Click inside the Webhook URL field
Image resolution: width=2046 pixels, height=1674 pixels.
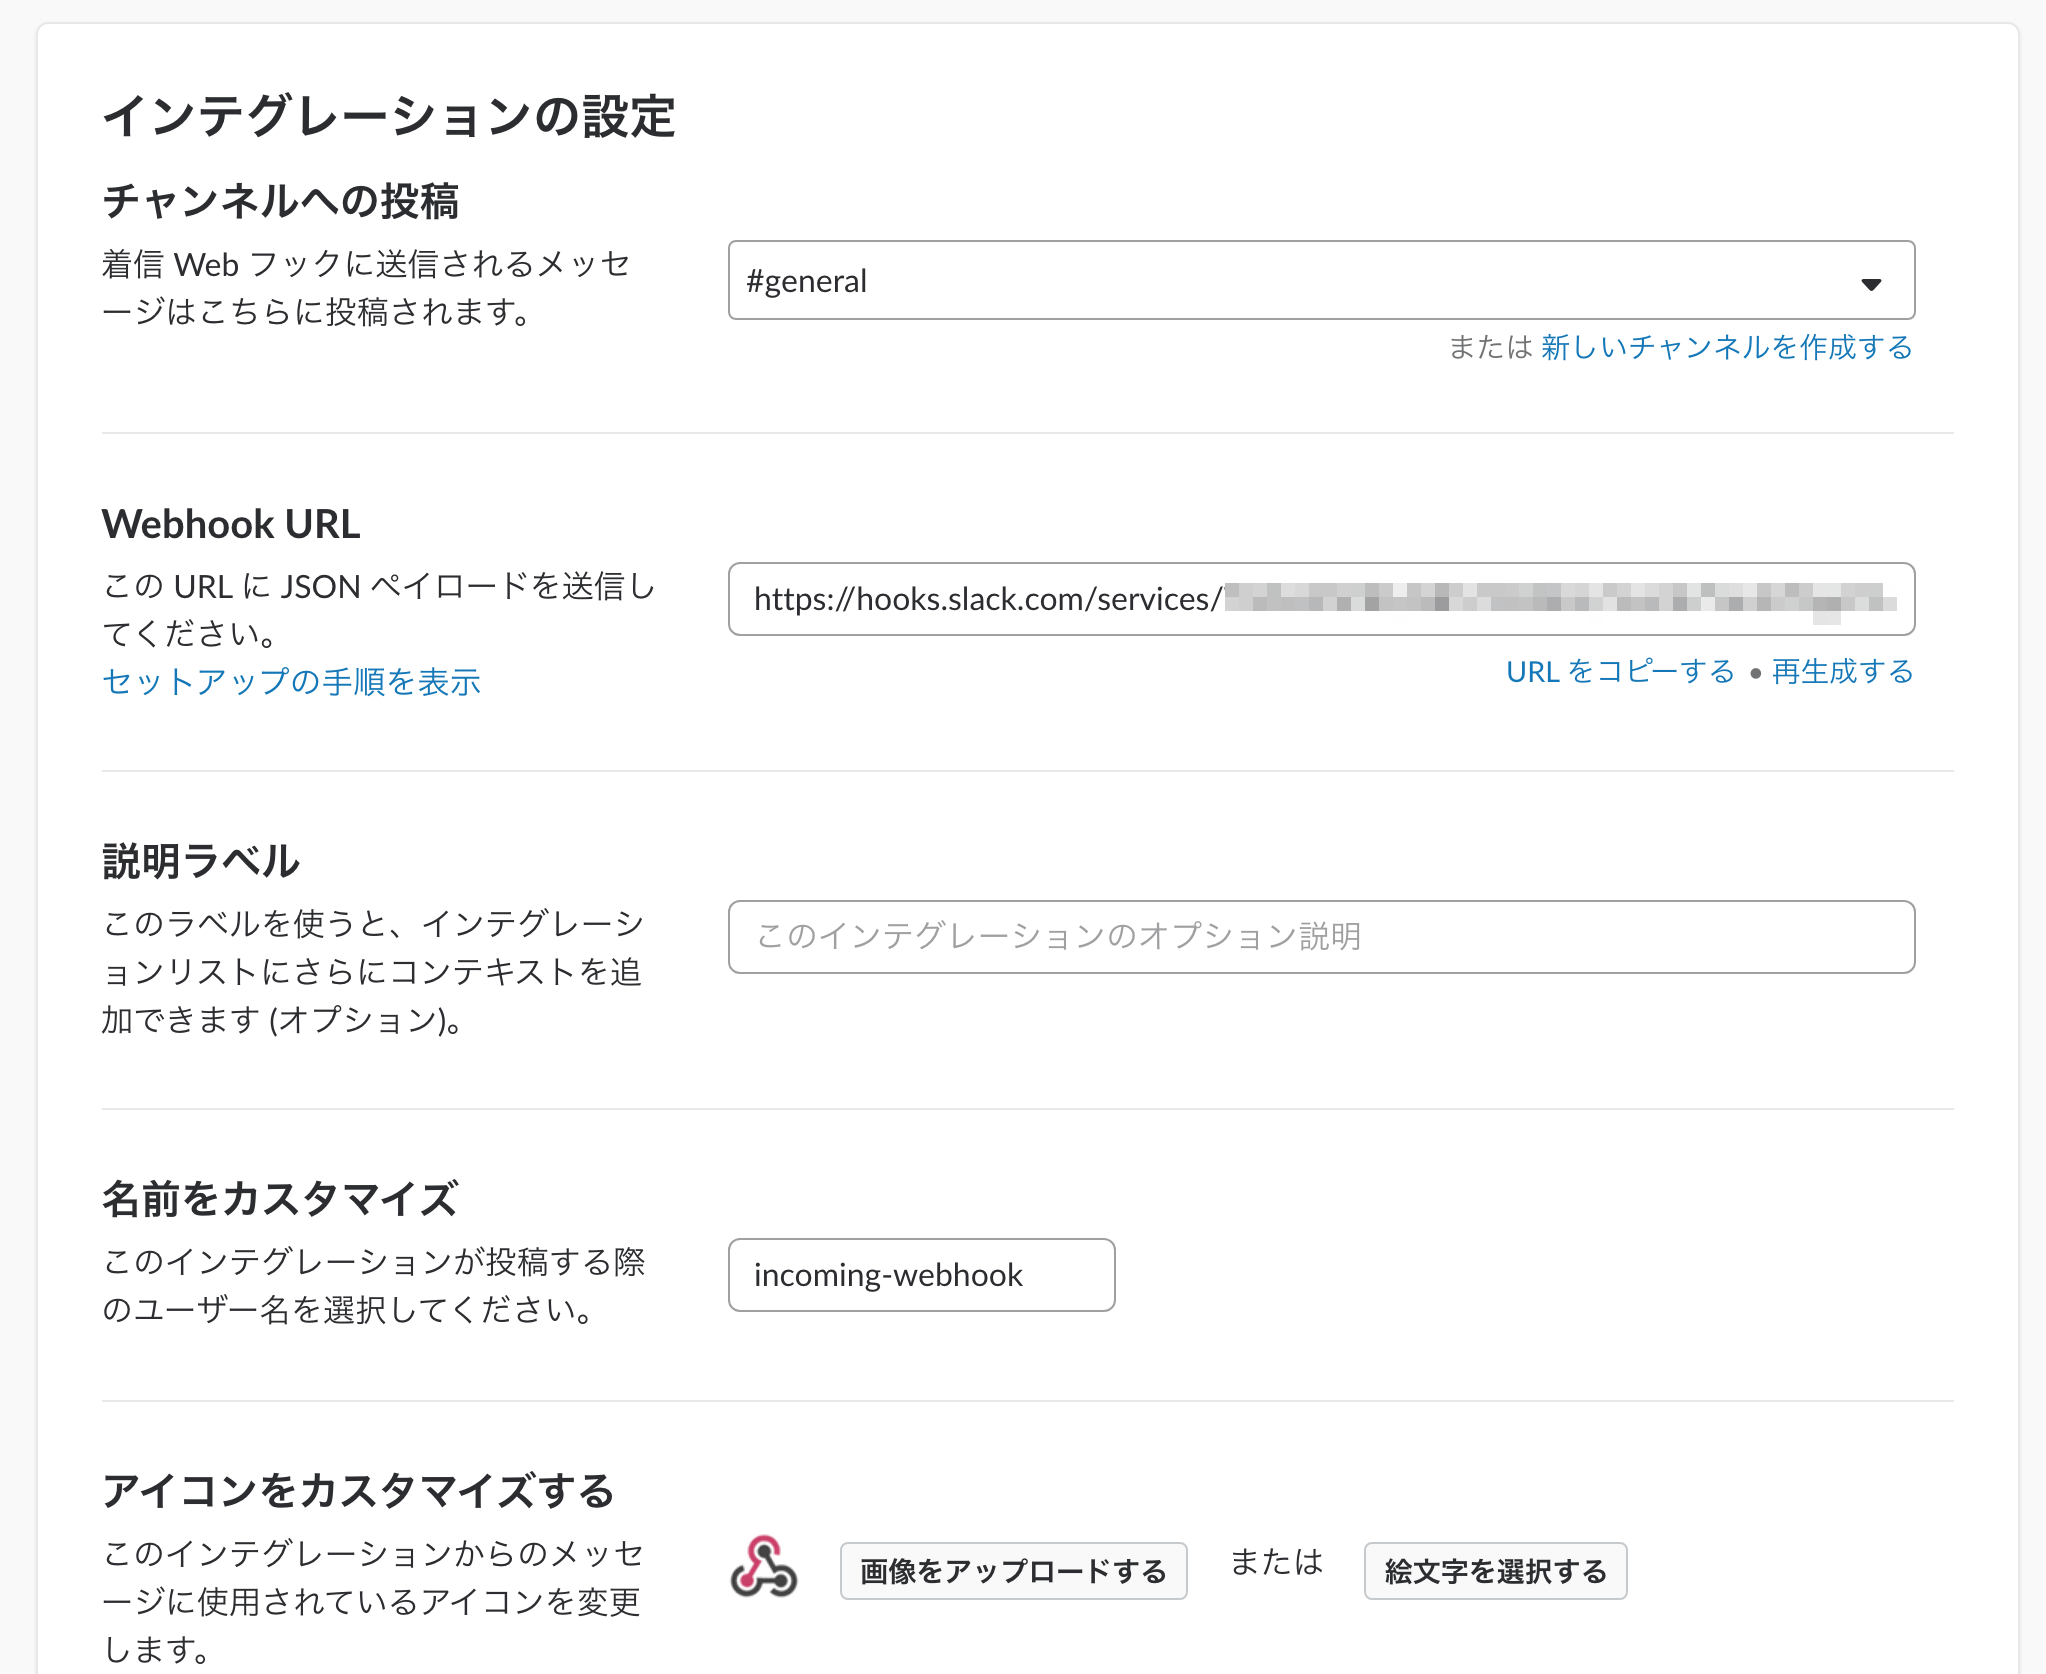point(1320,599)
